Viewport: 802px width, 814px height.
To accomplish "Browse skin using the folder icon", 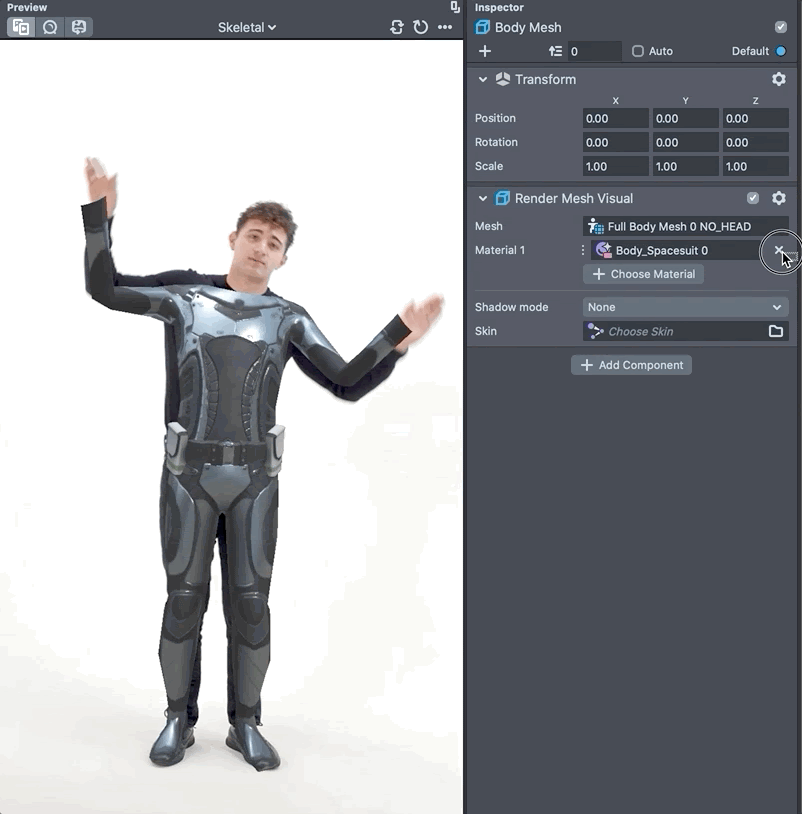I will [776, 331].
